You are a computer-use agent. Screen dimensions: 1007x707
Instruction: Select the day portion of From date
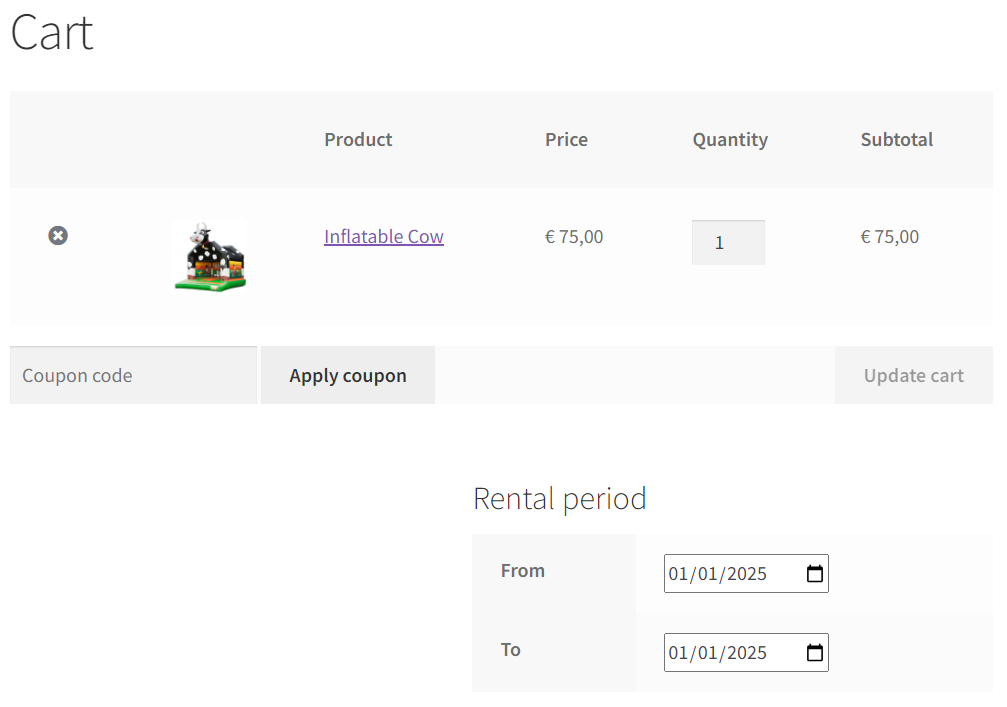(680, 574)
